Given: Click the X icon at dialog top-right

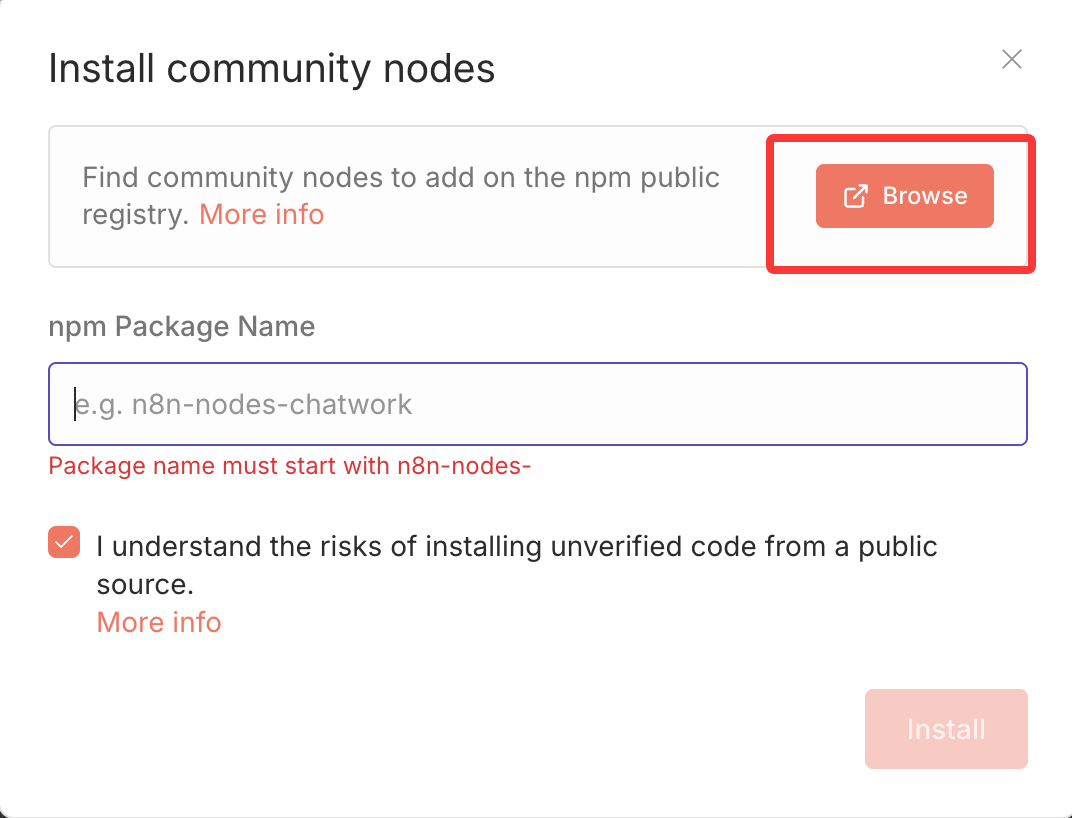Looking at the screenshot, I should click(1012, 60).
